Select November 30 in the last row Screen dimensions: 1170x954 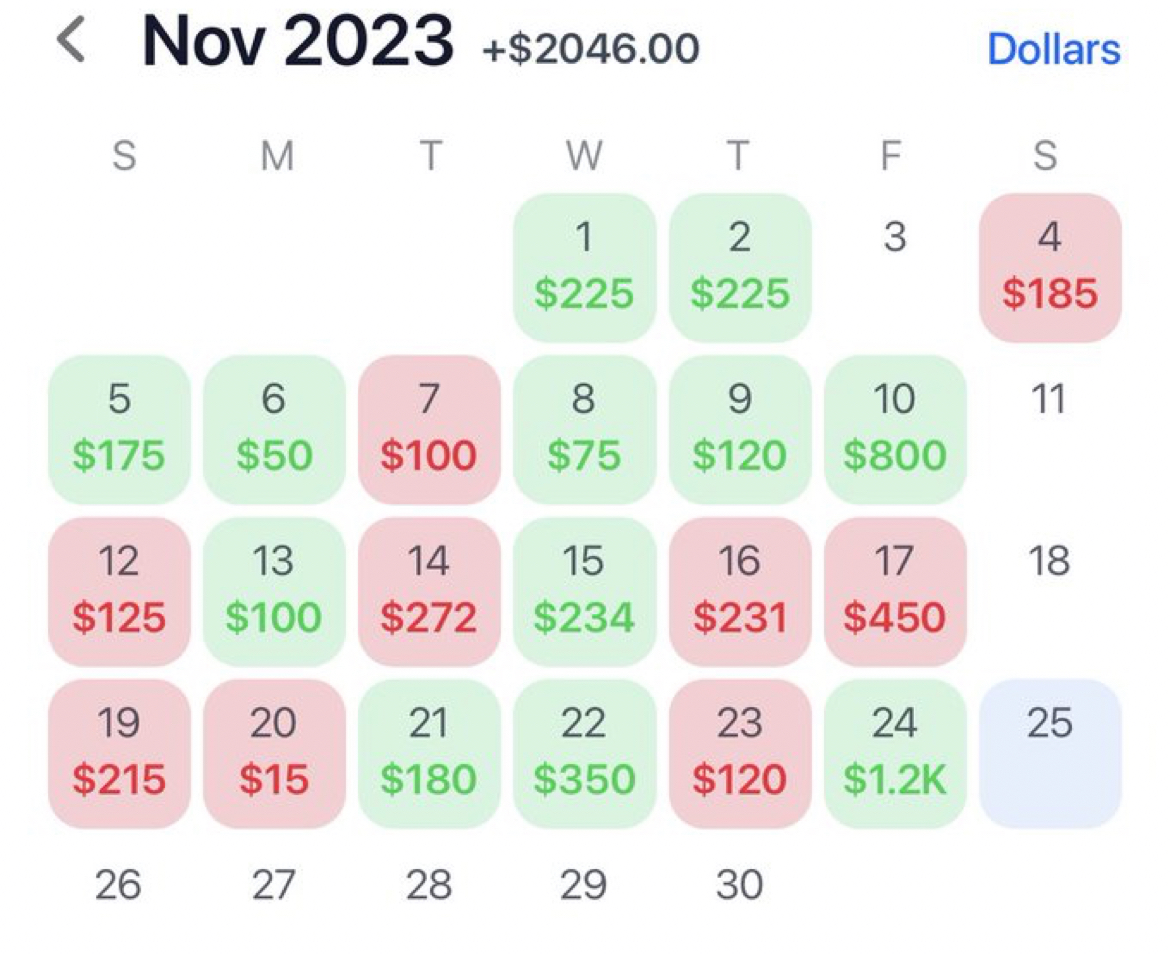tap(740, 885)
